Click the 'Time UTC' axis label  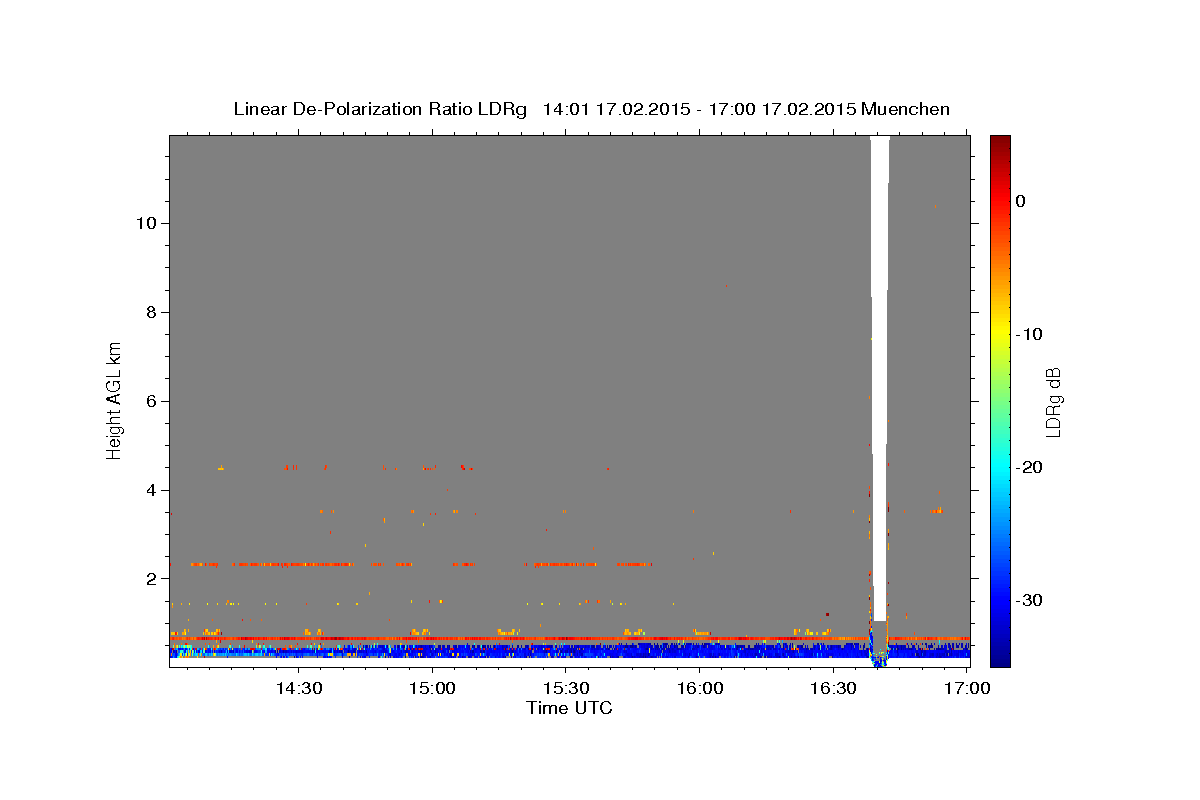tap(569, 708)
